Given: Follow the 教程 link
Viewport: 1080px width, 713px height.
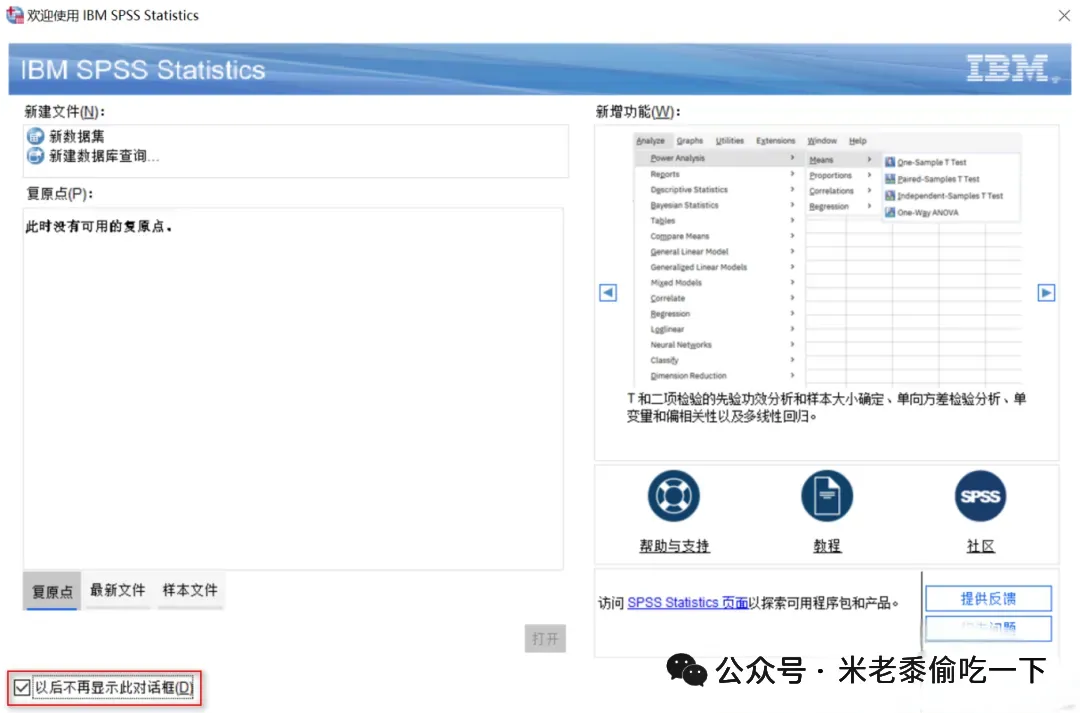Looking at the screenshot, I should click(827, 546).
